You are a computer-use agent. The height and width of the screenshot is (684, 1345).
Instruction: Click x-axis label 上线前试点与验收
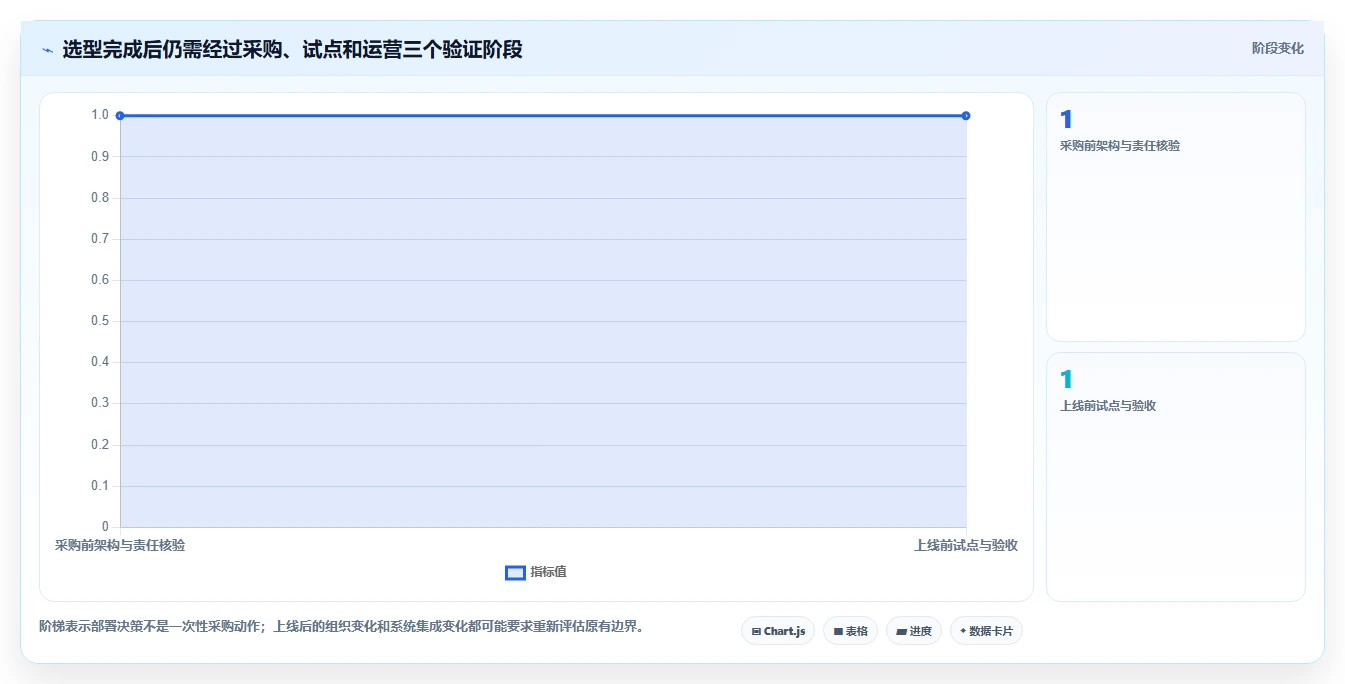[966, 546]
